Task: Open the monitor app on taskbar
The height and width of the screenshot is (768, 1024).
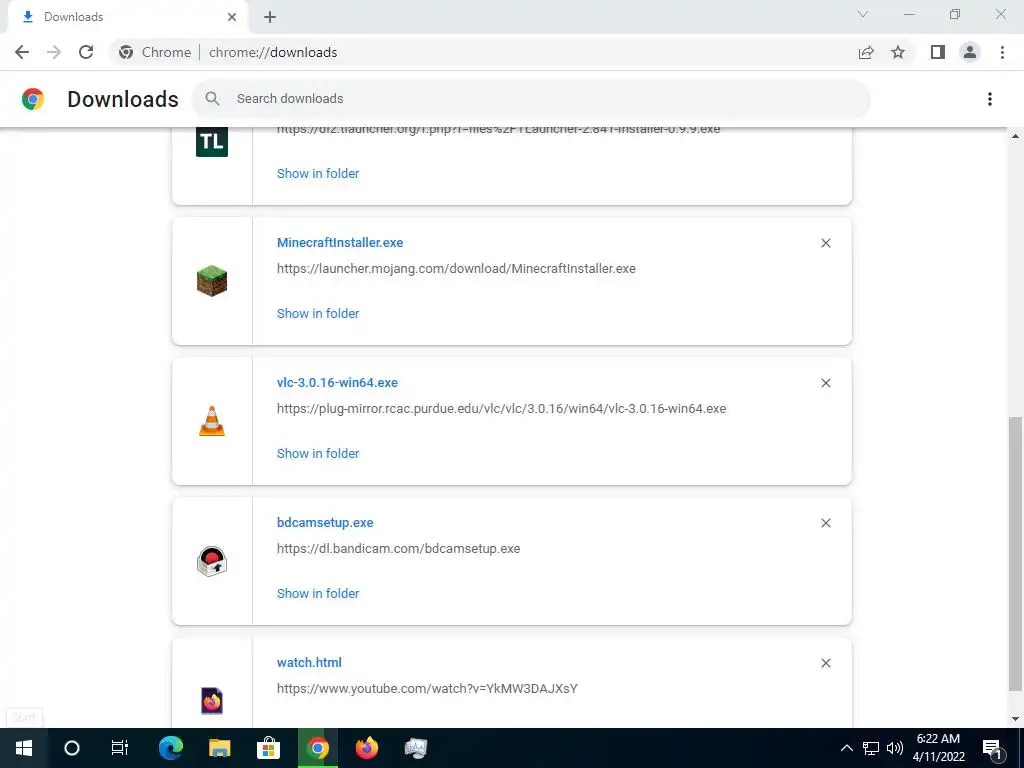Action: pyautogui.click(x=416, y=748)
